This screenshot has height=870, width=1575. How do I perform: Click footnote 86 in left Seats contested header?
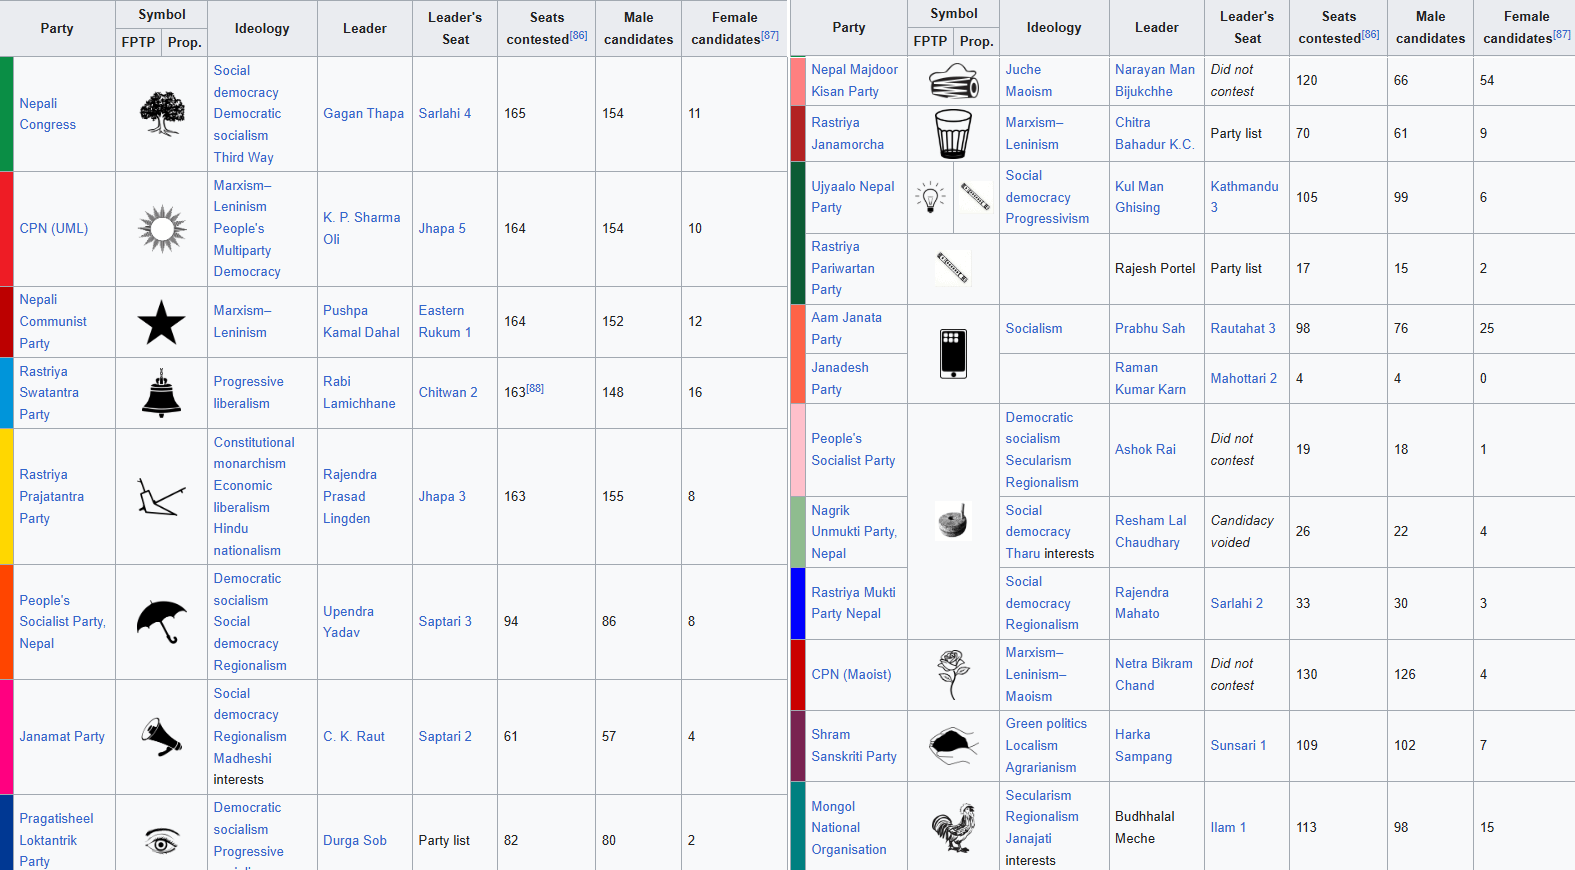(578, 36)
